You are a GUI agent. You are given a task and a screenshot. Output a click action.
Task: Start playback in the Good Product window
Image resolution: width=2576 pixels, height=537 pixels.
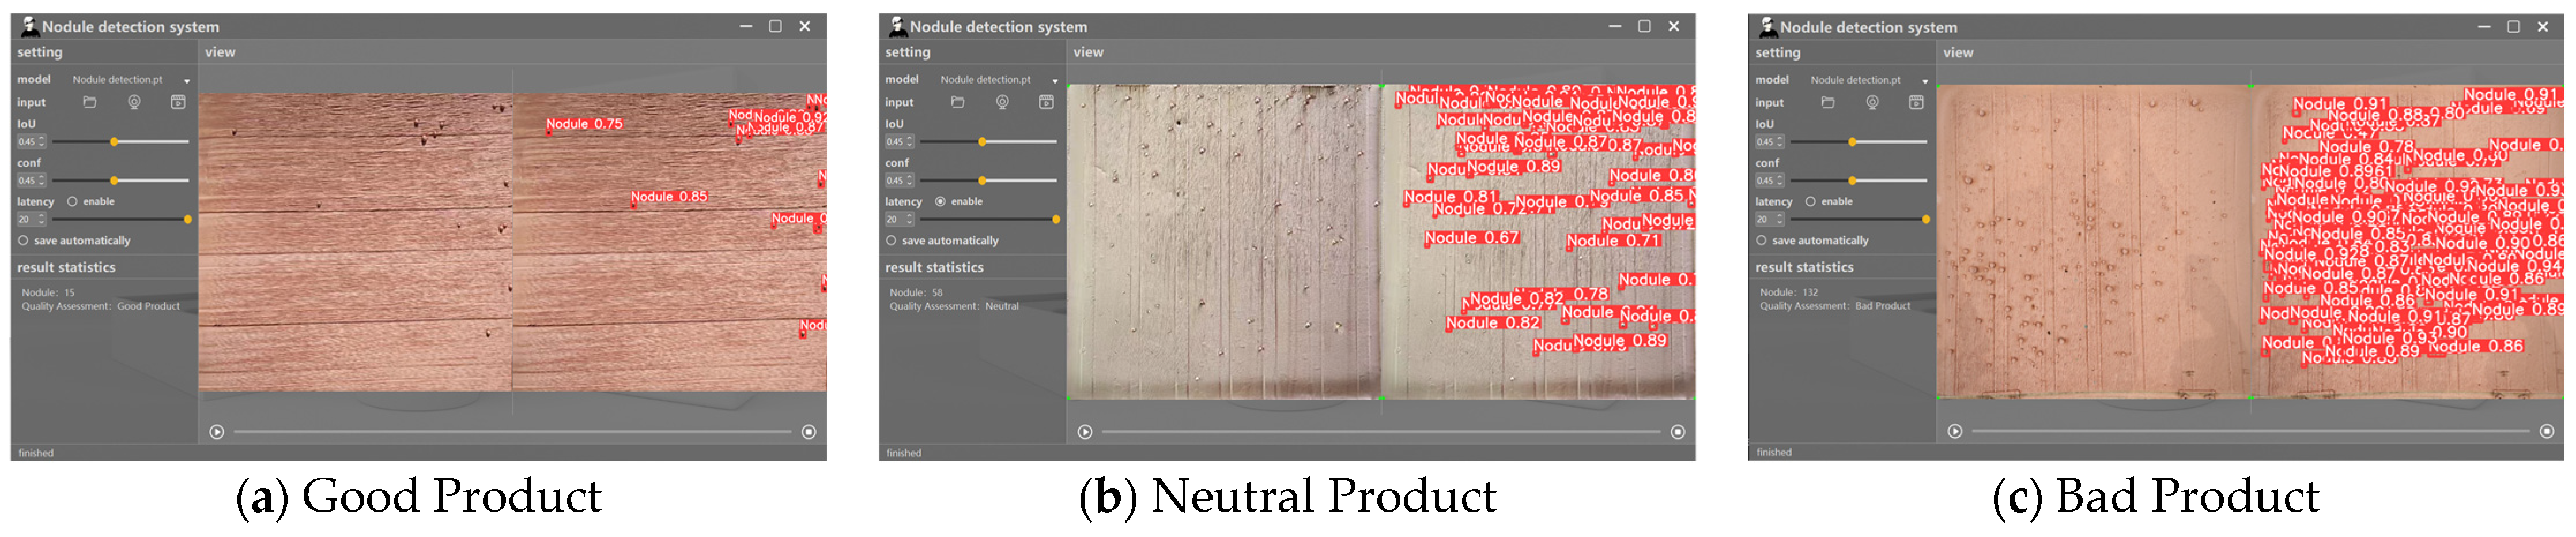coord(217,432)
